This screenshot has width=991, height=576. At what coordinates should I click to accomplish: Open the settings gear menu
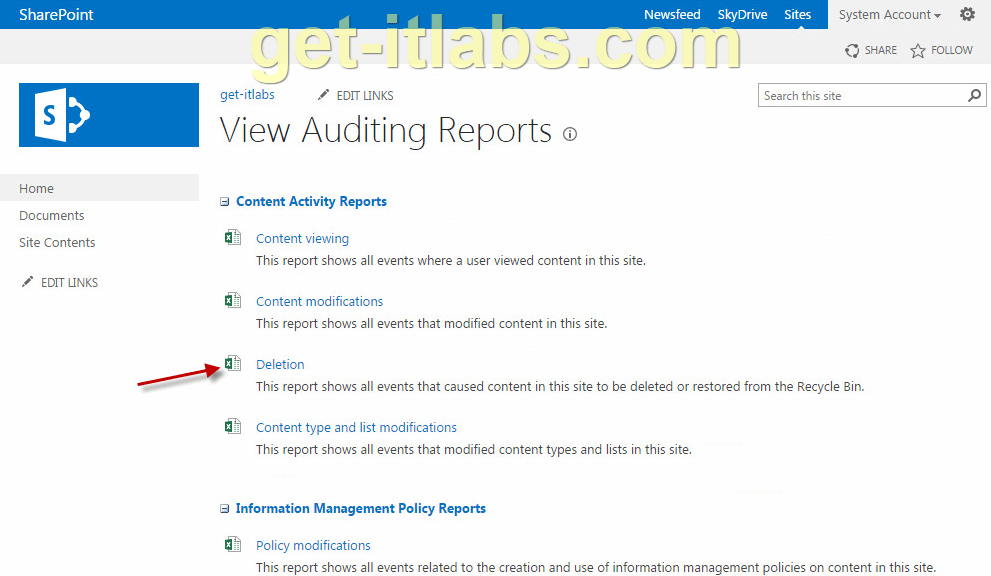[x=967, y=14]
